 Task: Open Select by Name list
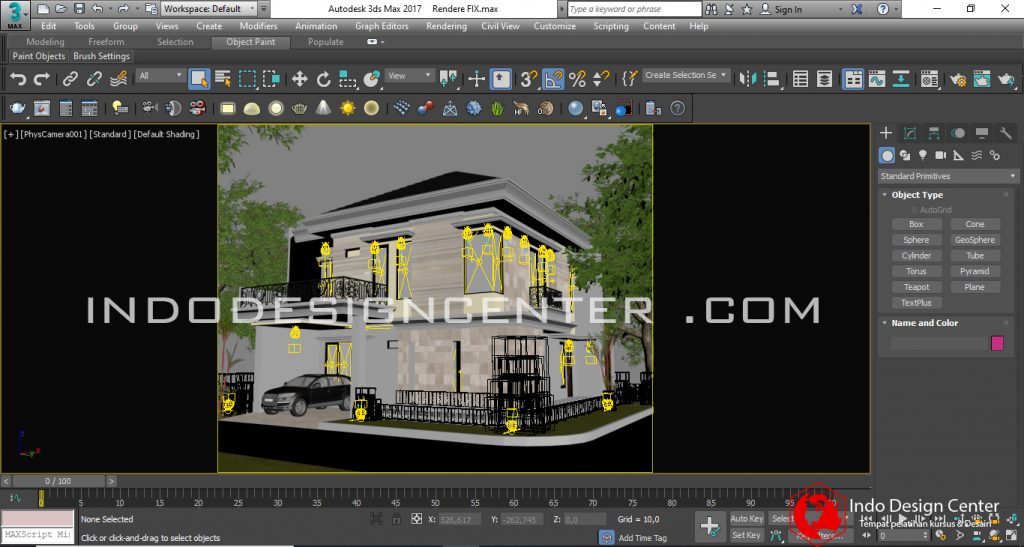coord(223,79)
